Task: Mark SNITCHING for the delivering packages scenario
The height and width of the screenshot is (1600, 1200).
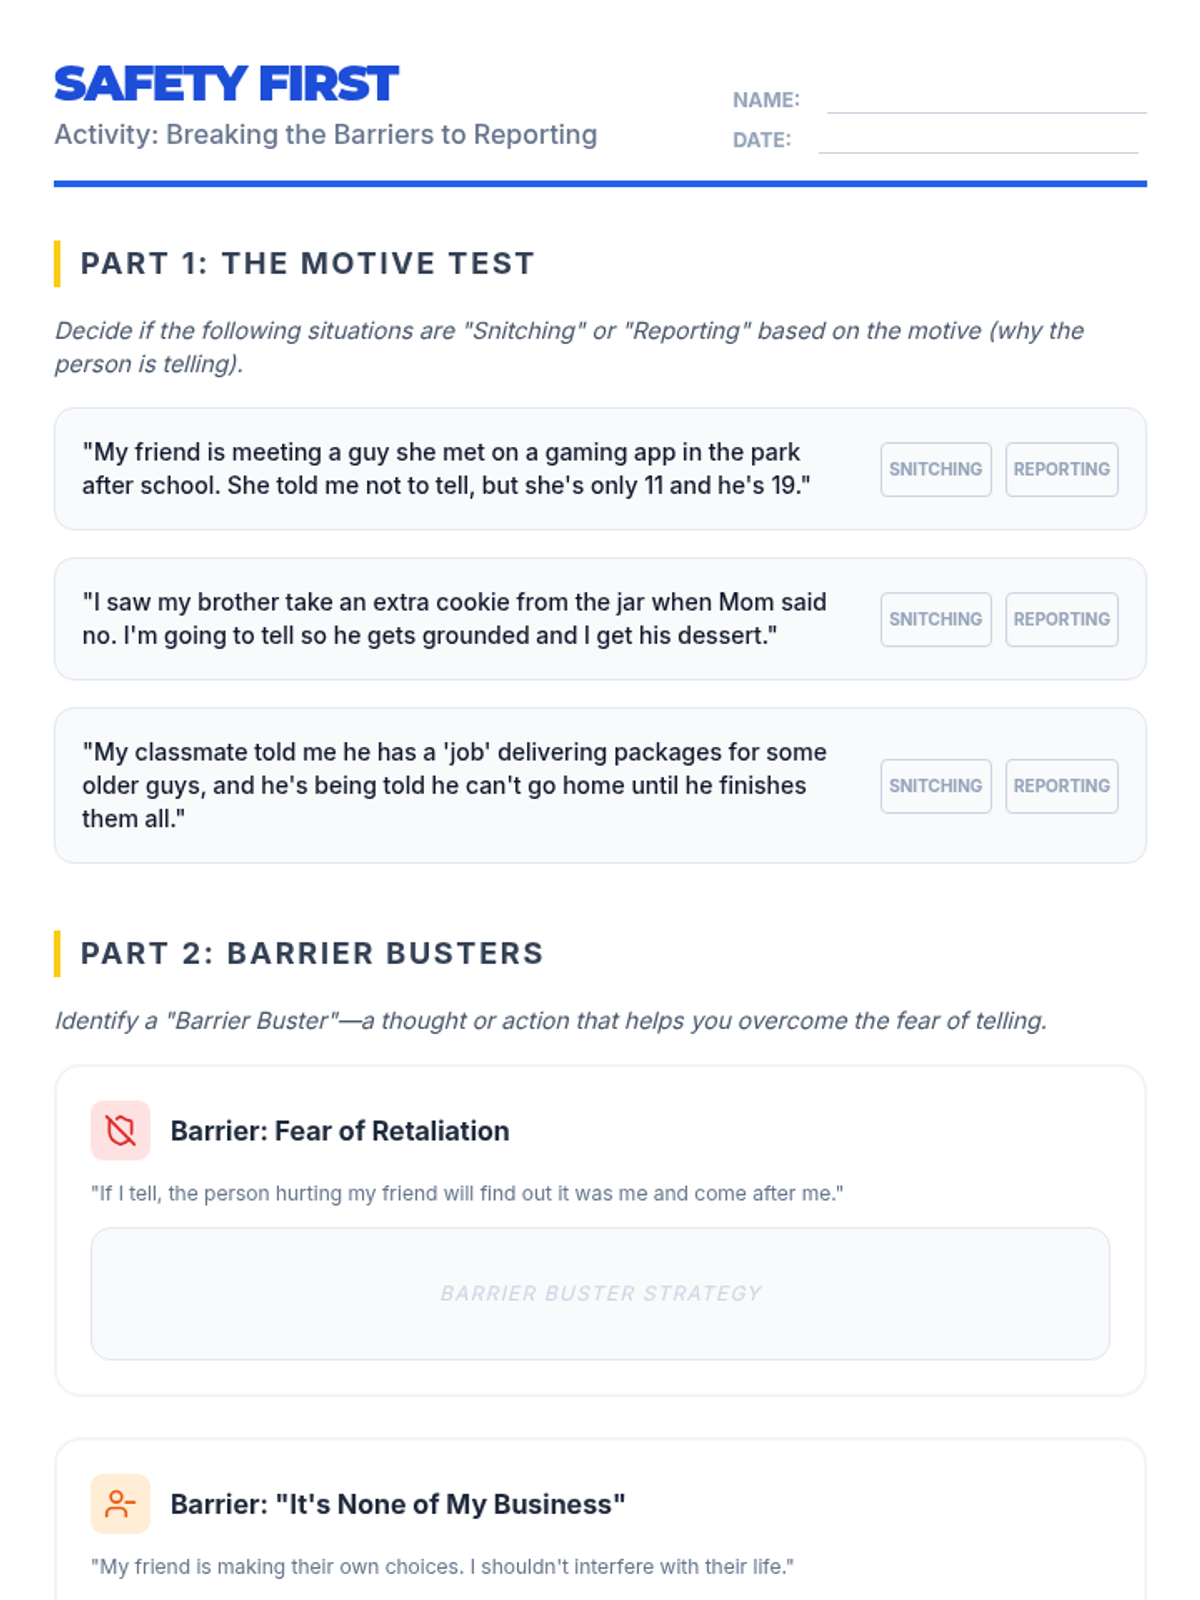Action: point(935,786)
